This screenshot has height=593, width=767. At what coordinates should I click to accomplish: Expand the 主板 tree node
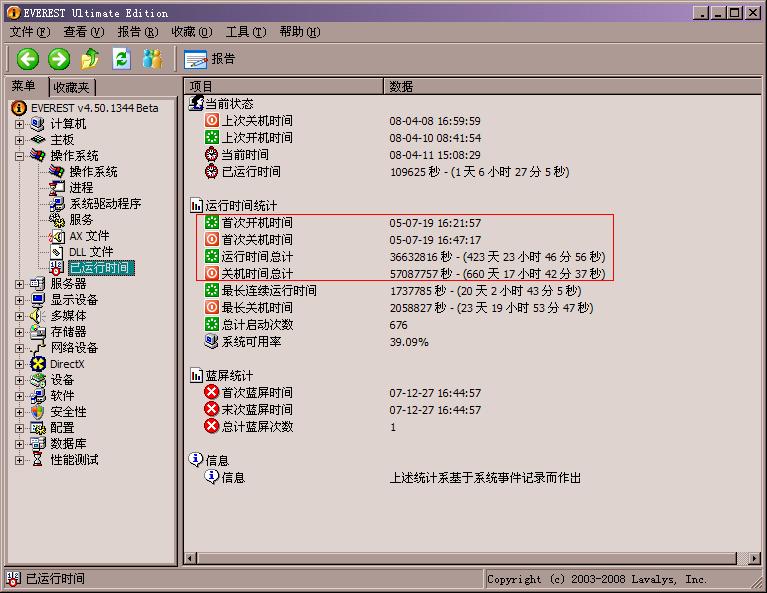19,140
